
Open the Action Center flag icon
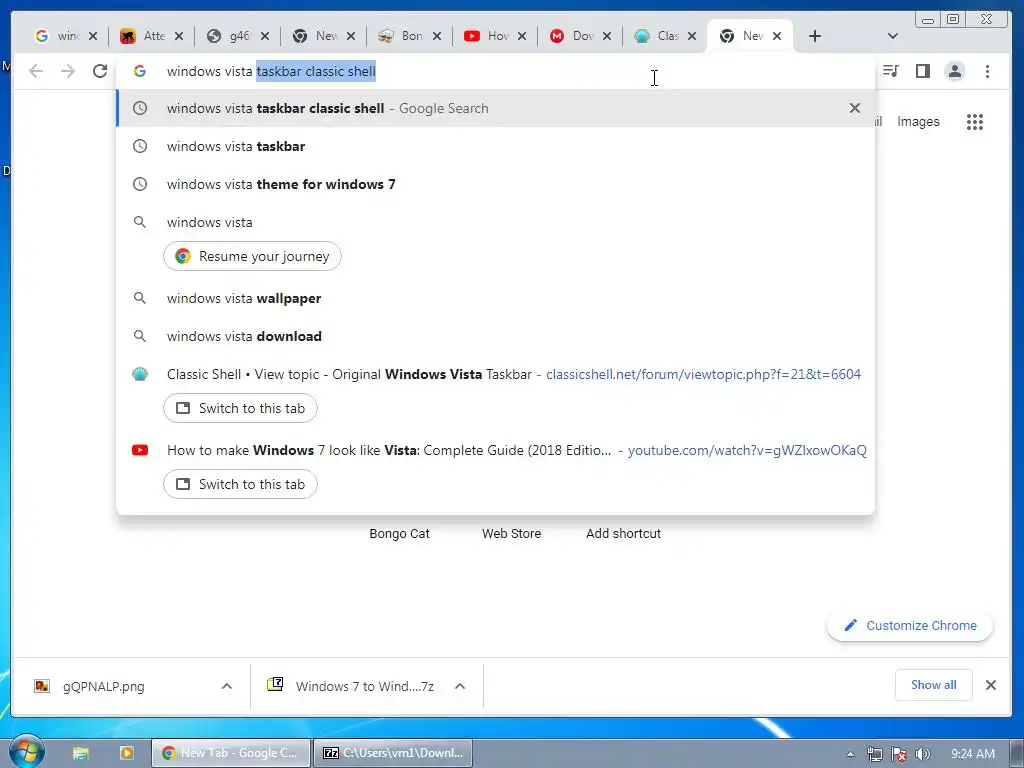tap(899, 754)
